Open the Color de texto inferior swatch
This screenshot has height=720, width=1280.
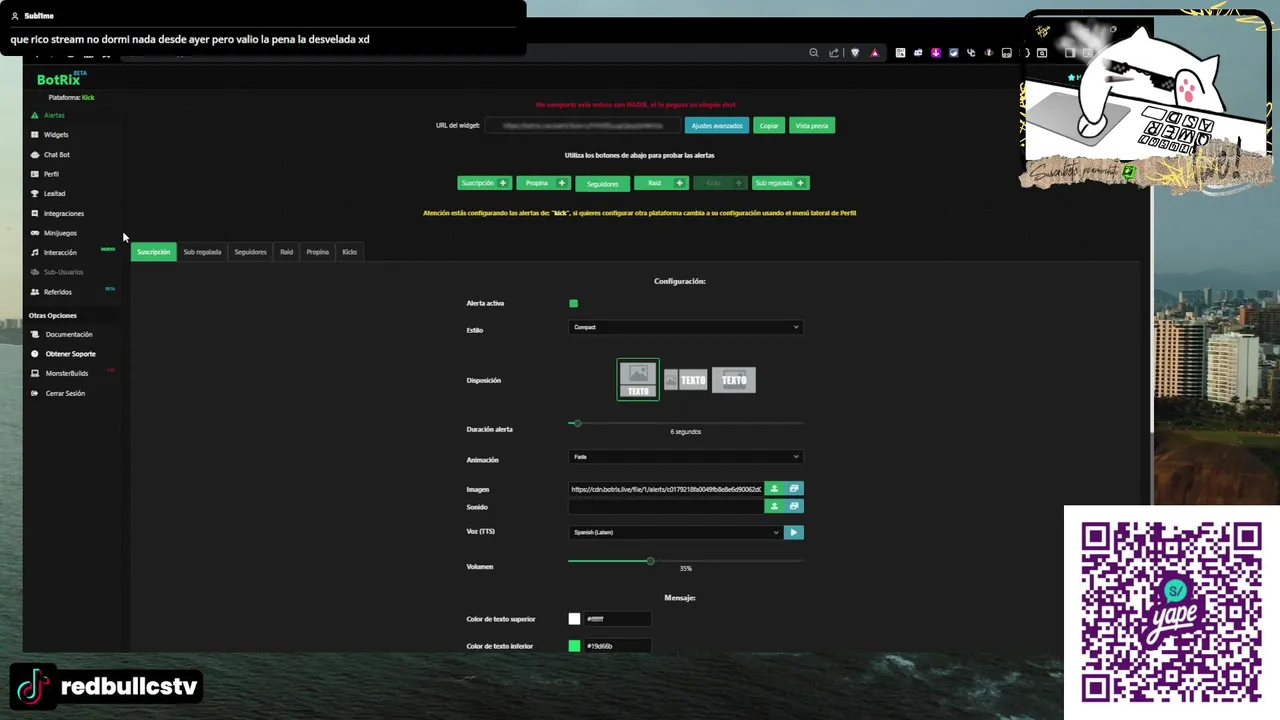click(x=574, y=646)
